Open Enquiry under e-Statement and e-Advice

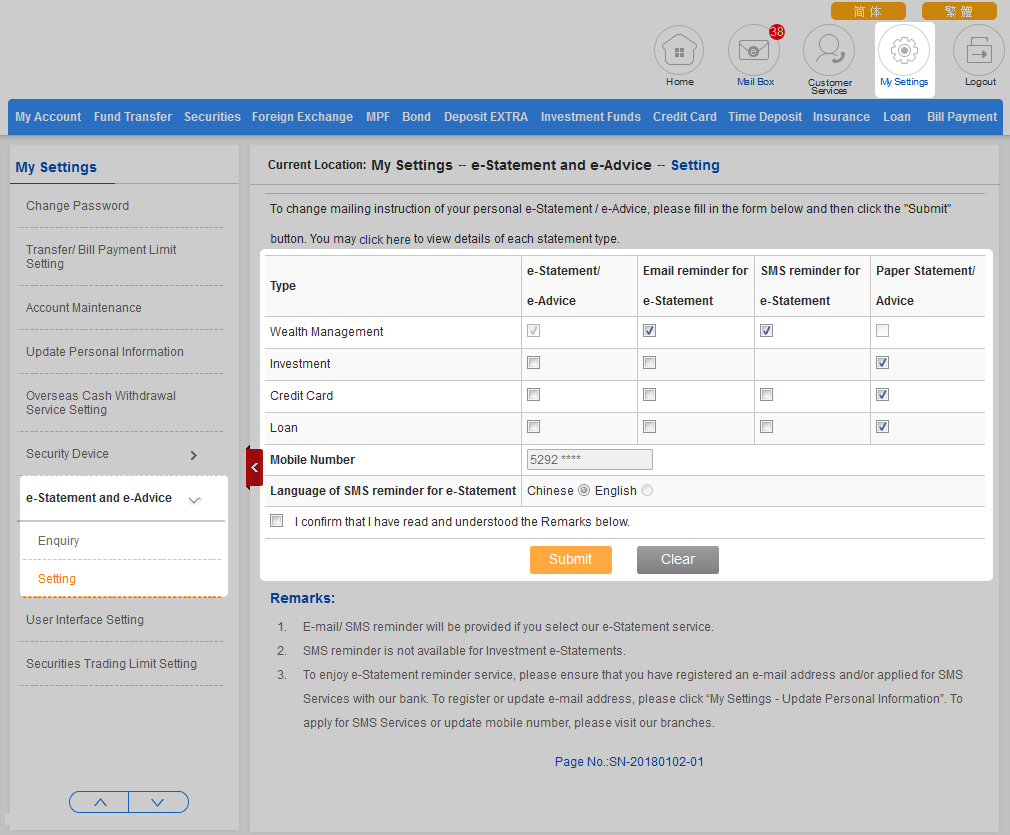59,541
